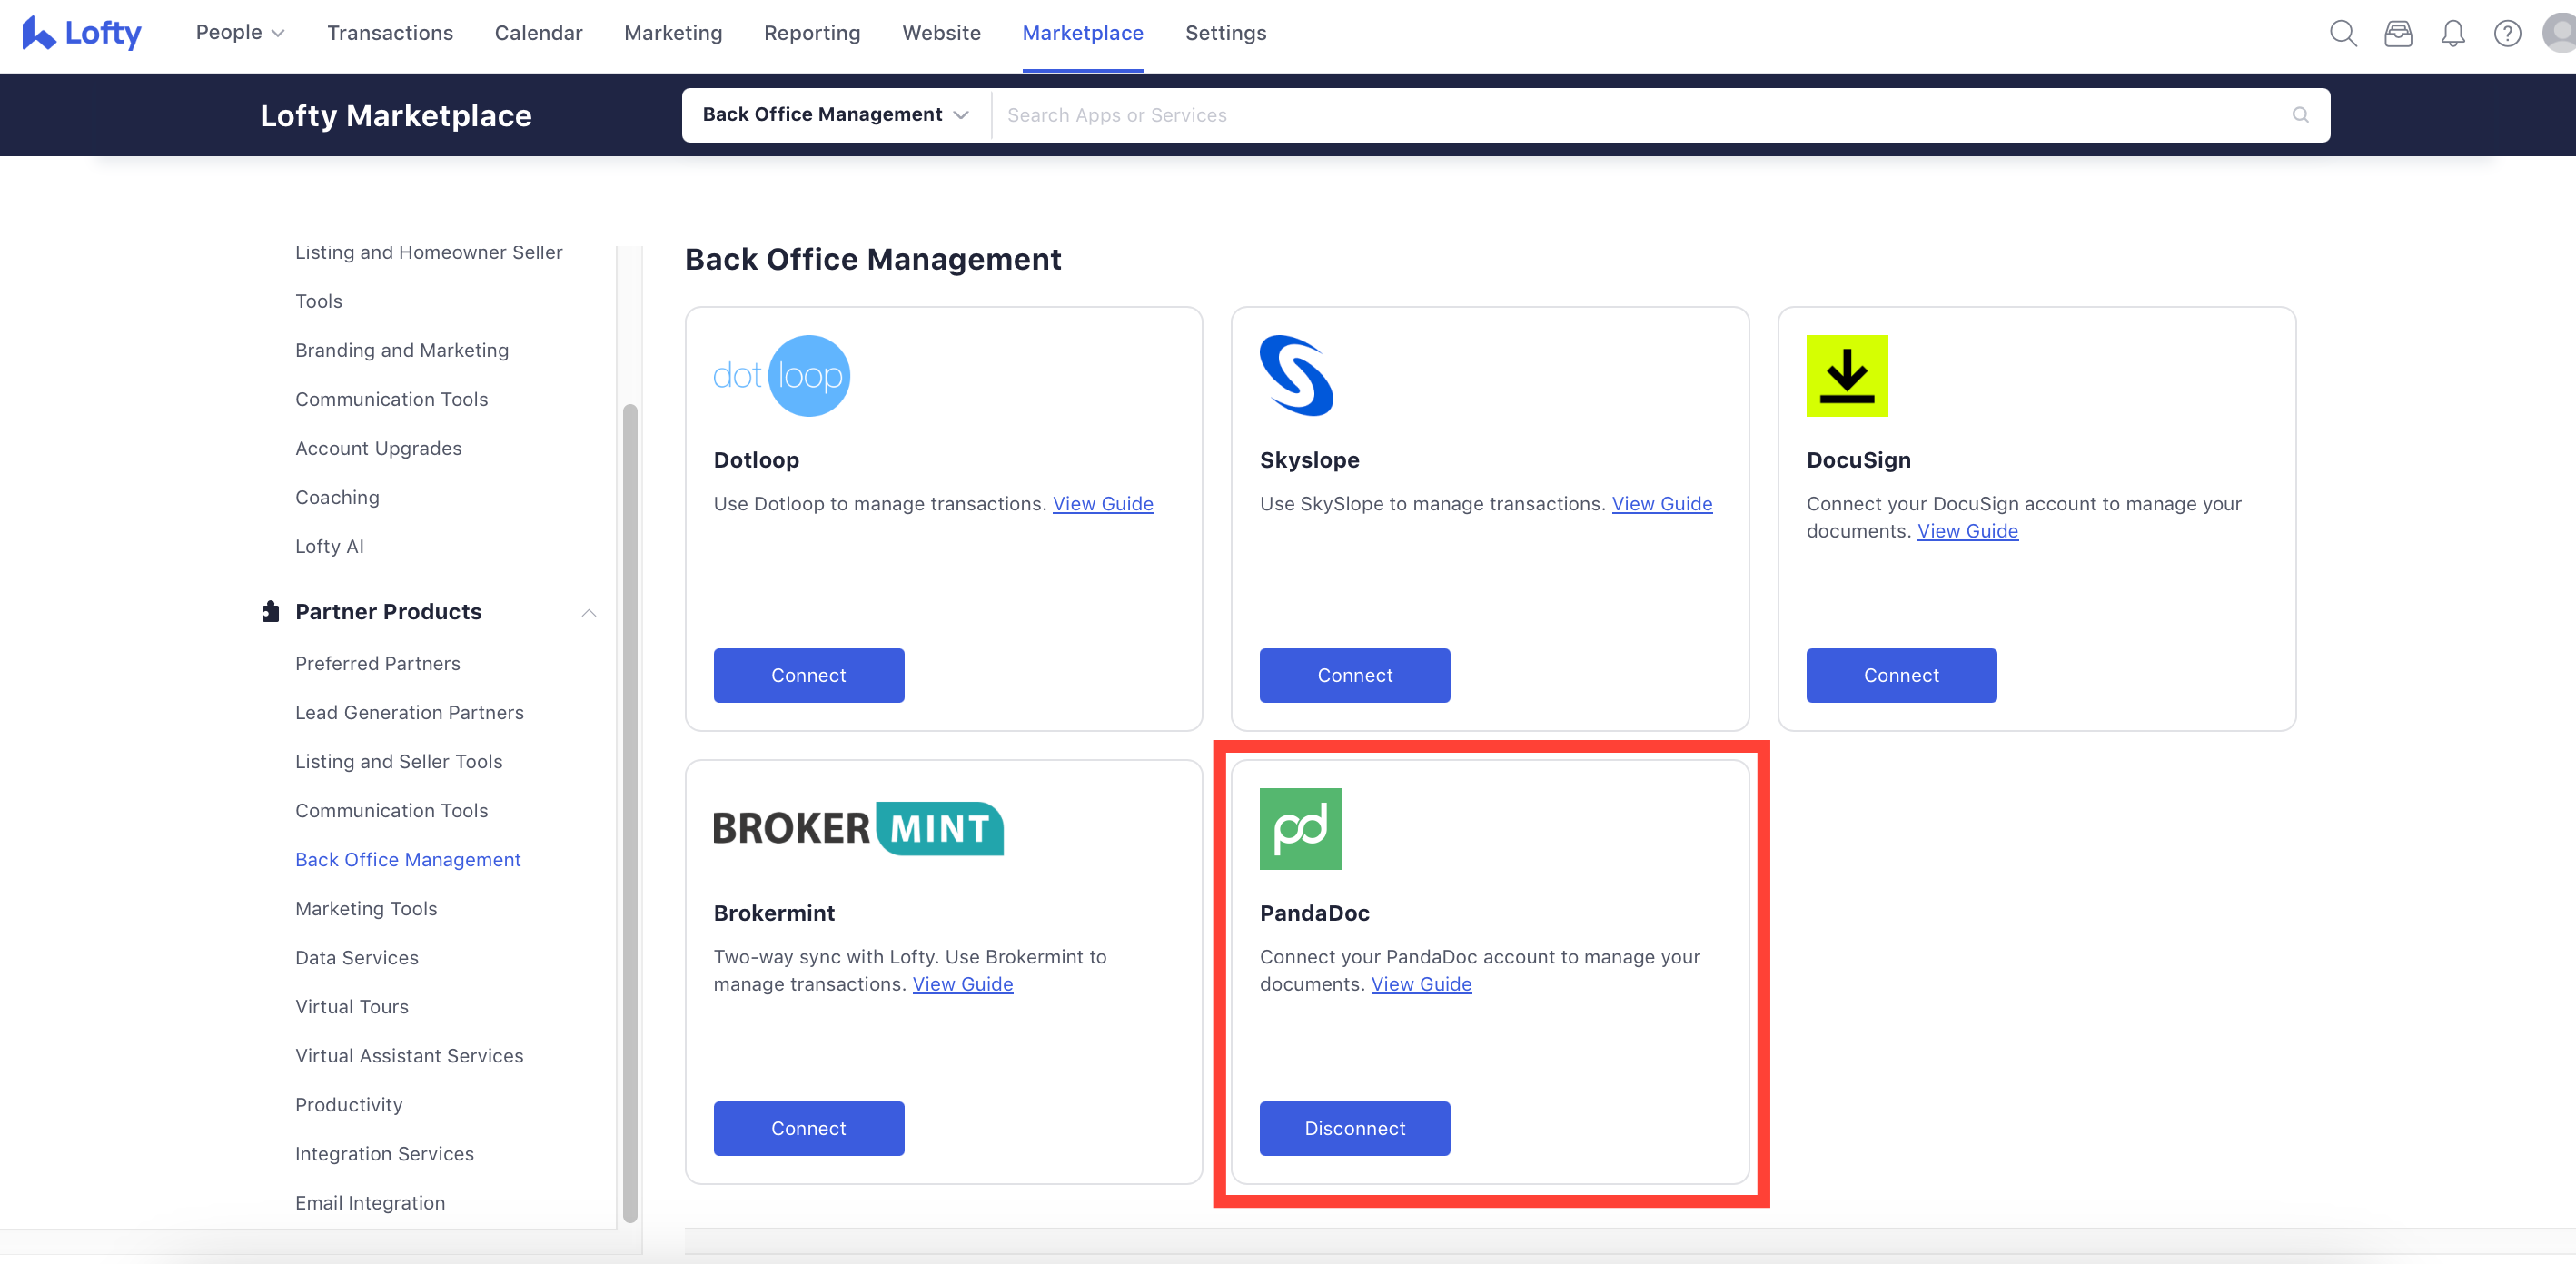The width and height of the screenshot is (2576, 1264).
Task: Switch to the Marketplace tab
Action: tap(1083, 32)
